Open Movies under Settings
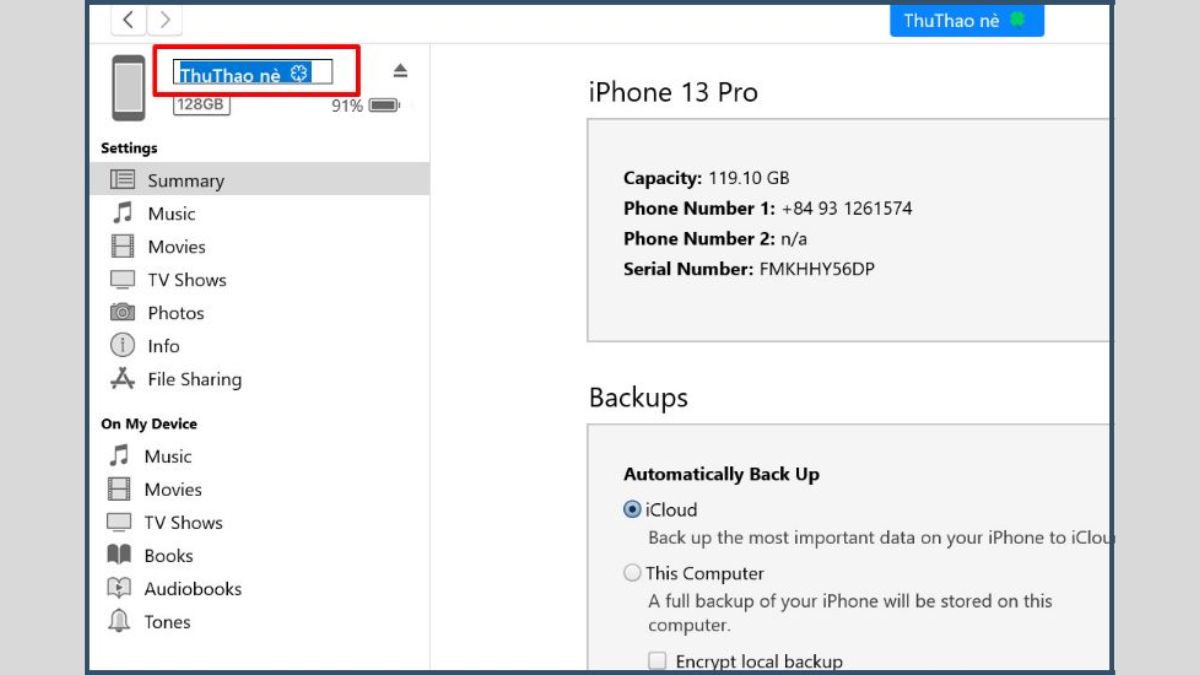The image size is (1200, 675). tap(176, 246)
